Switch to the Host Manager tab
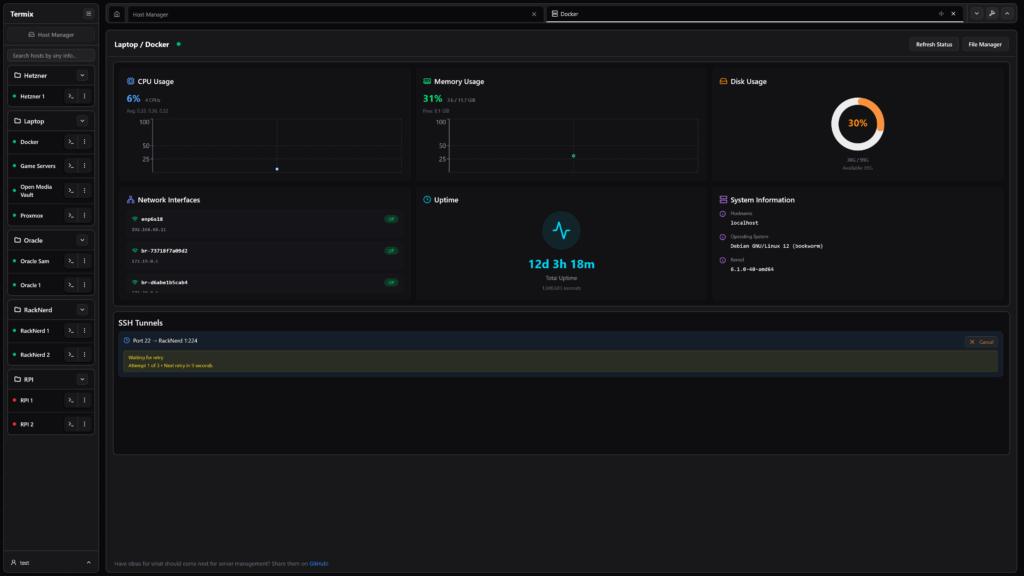The width and height of the screenshot is (1024, 576). (330, 14)
